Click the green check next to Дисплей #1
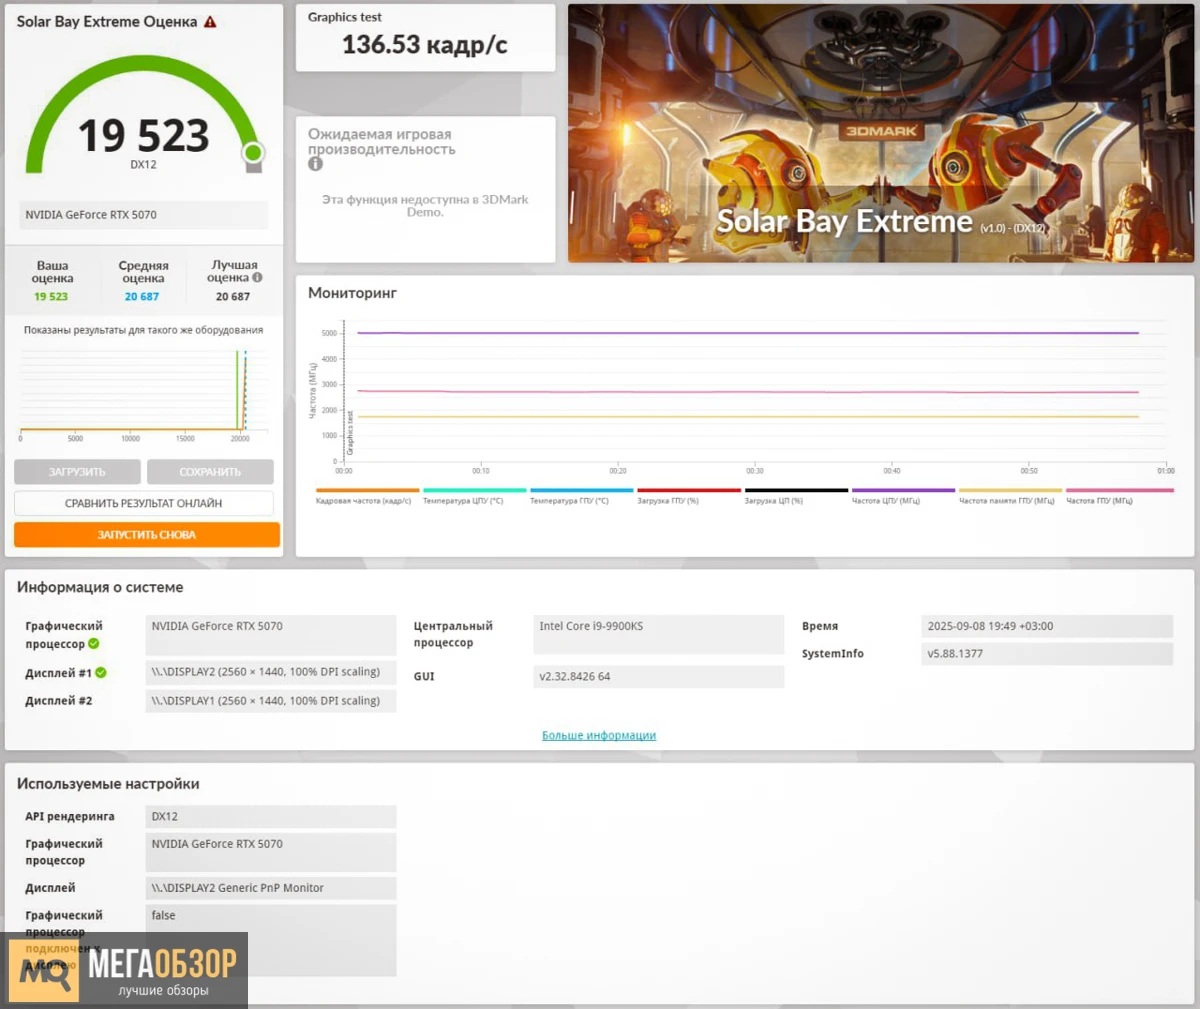The image size is (1200, 1009). pos(101,673)
